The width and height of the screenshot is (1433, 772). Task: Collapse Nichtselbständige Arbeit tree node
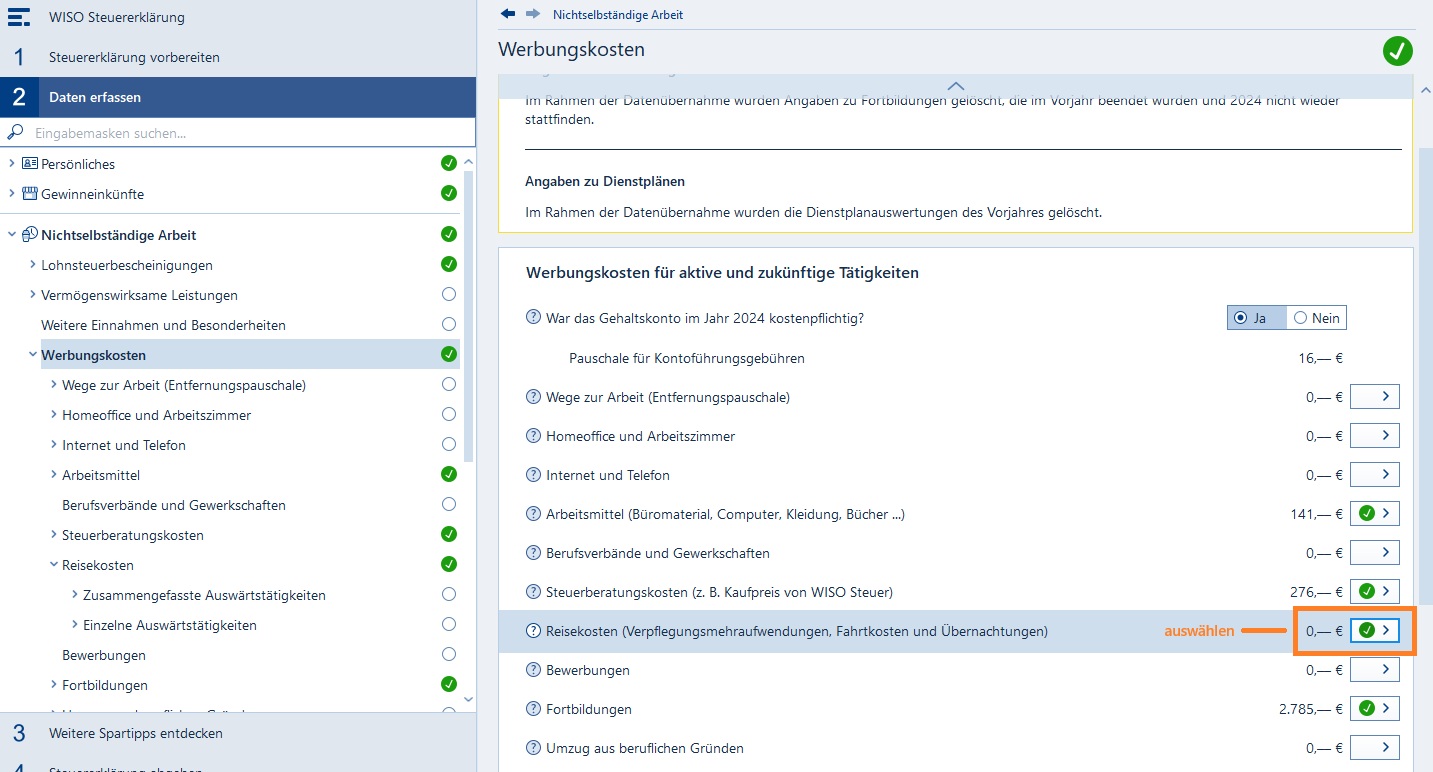pos(12,235)
